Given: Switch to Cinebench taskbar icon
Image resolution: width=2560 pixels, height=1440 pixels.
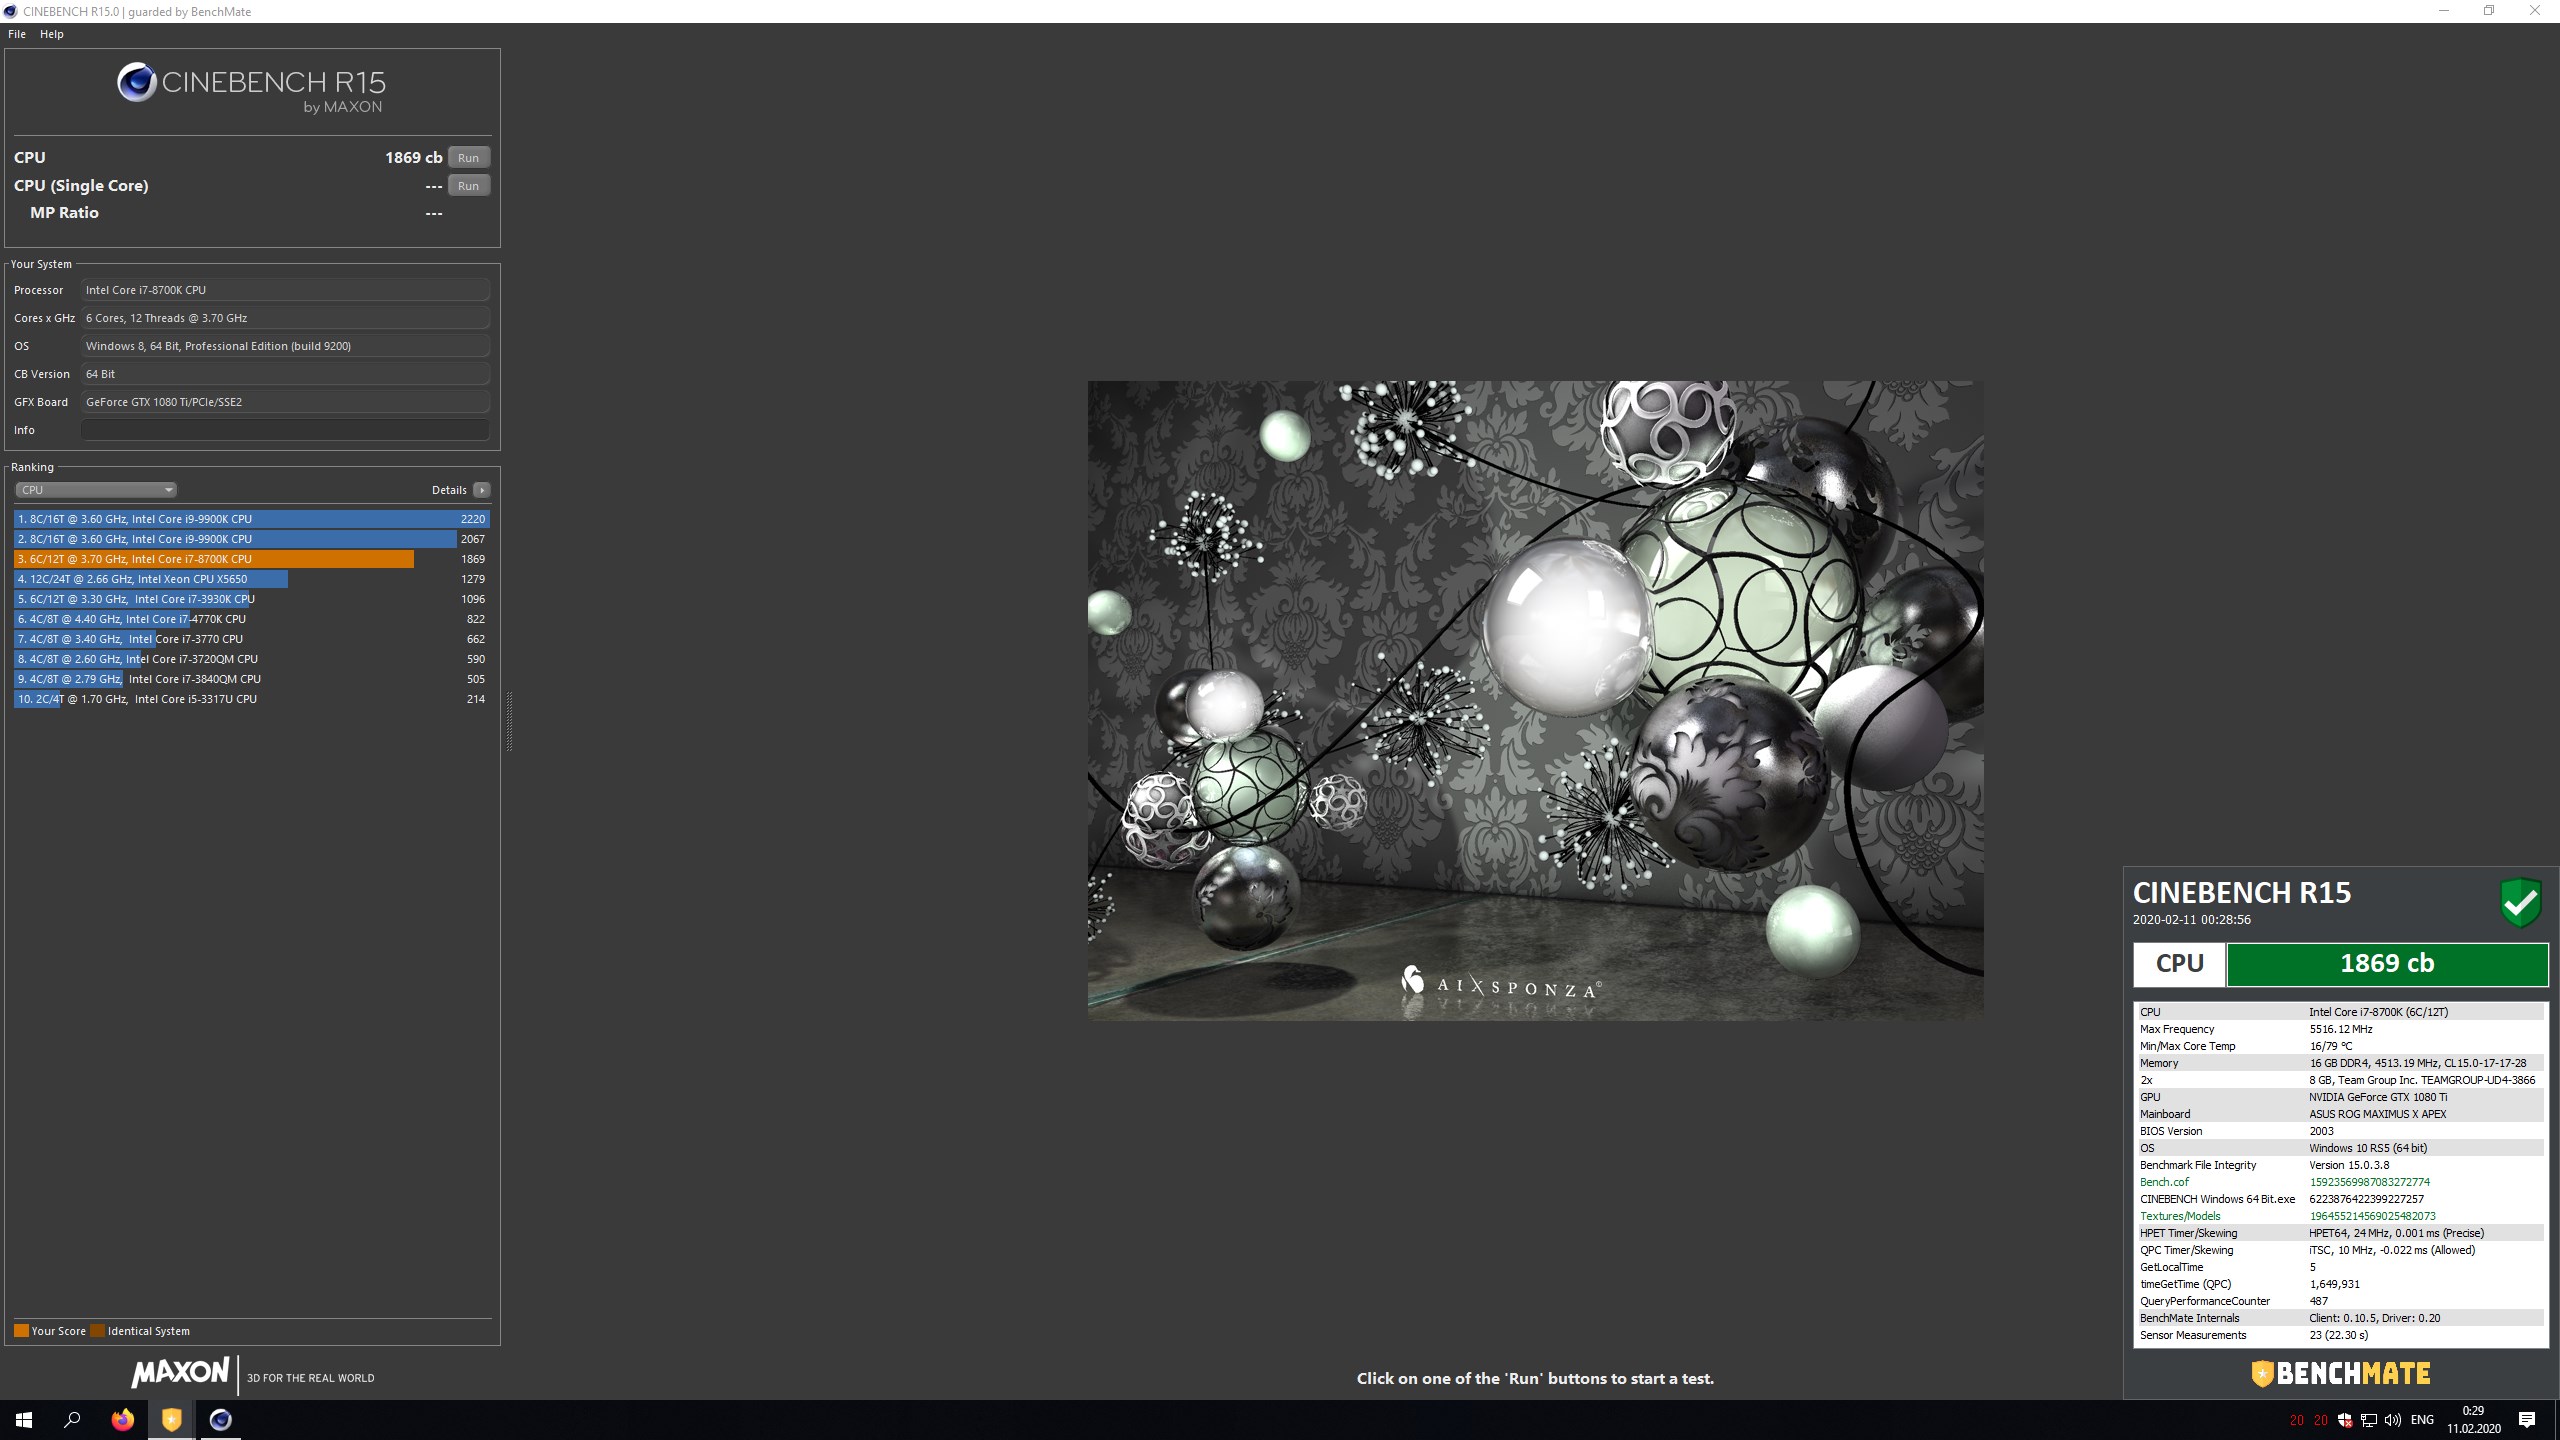Looking at the screenshot, I should tap(220, 1420).
